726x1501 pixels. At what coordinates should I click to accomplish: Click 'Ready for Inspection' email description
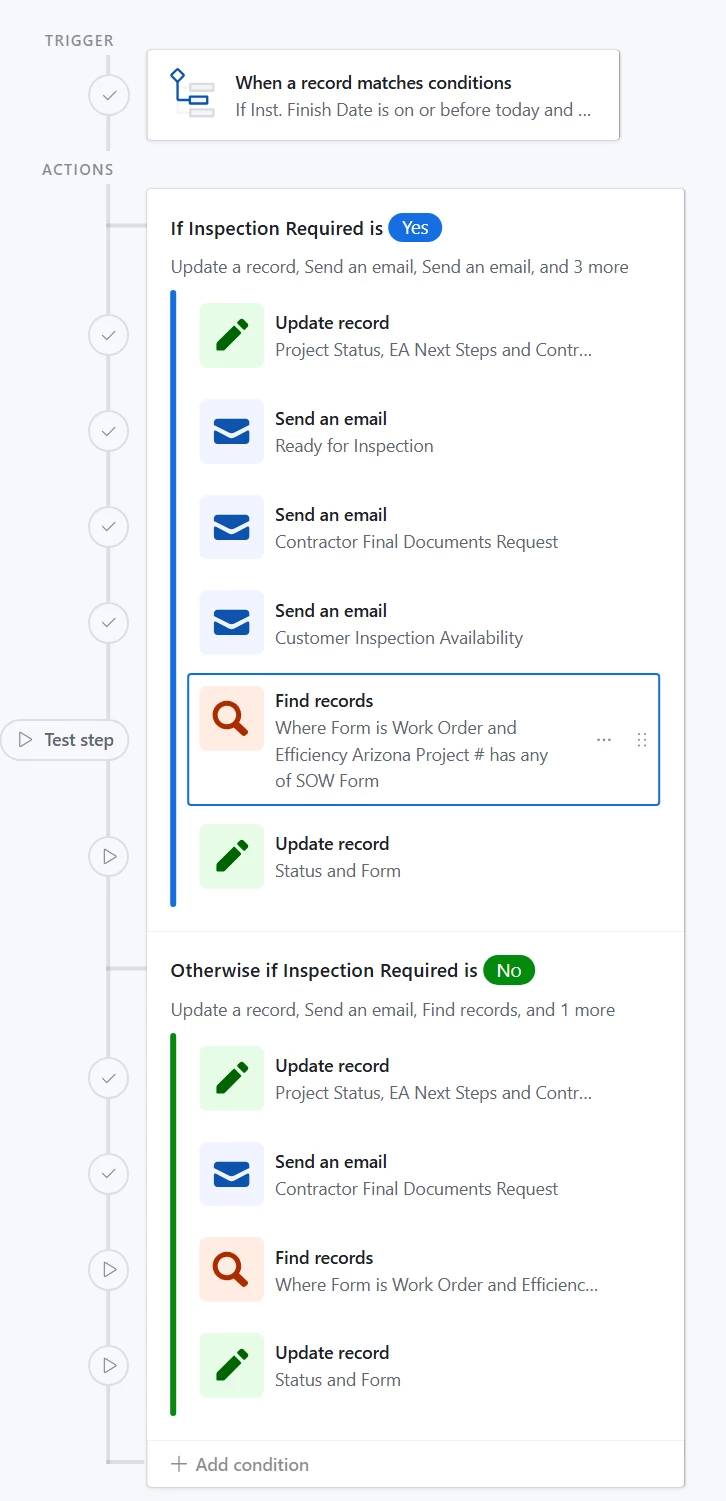pos(355,446)
